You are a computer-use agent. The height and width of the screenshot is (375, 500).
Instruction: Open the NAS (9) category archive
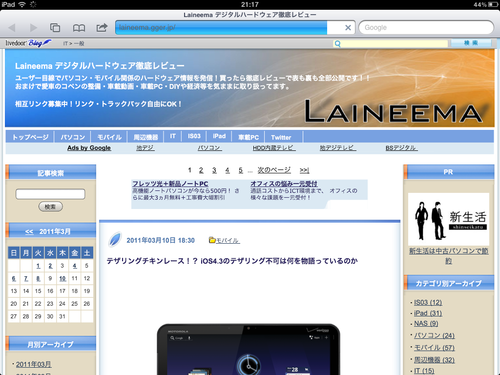pos(426,323)
